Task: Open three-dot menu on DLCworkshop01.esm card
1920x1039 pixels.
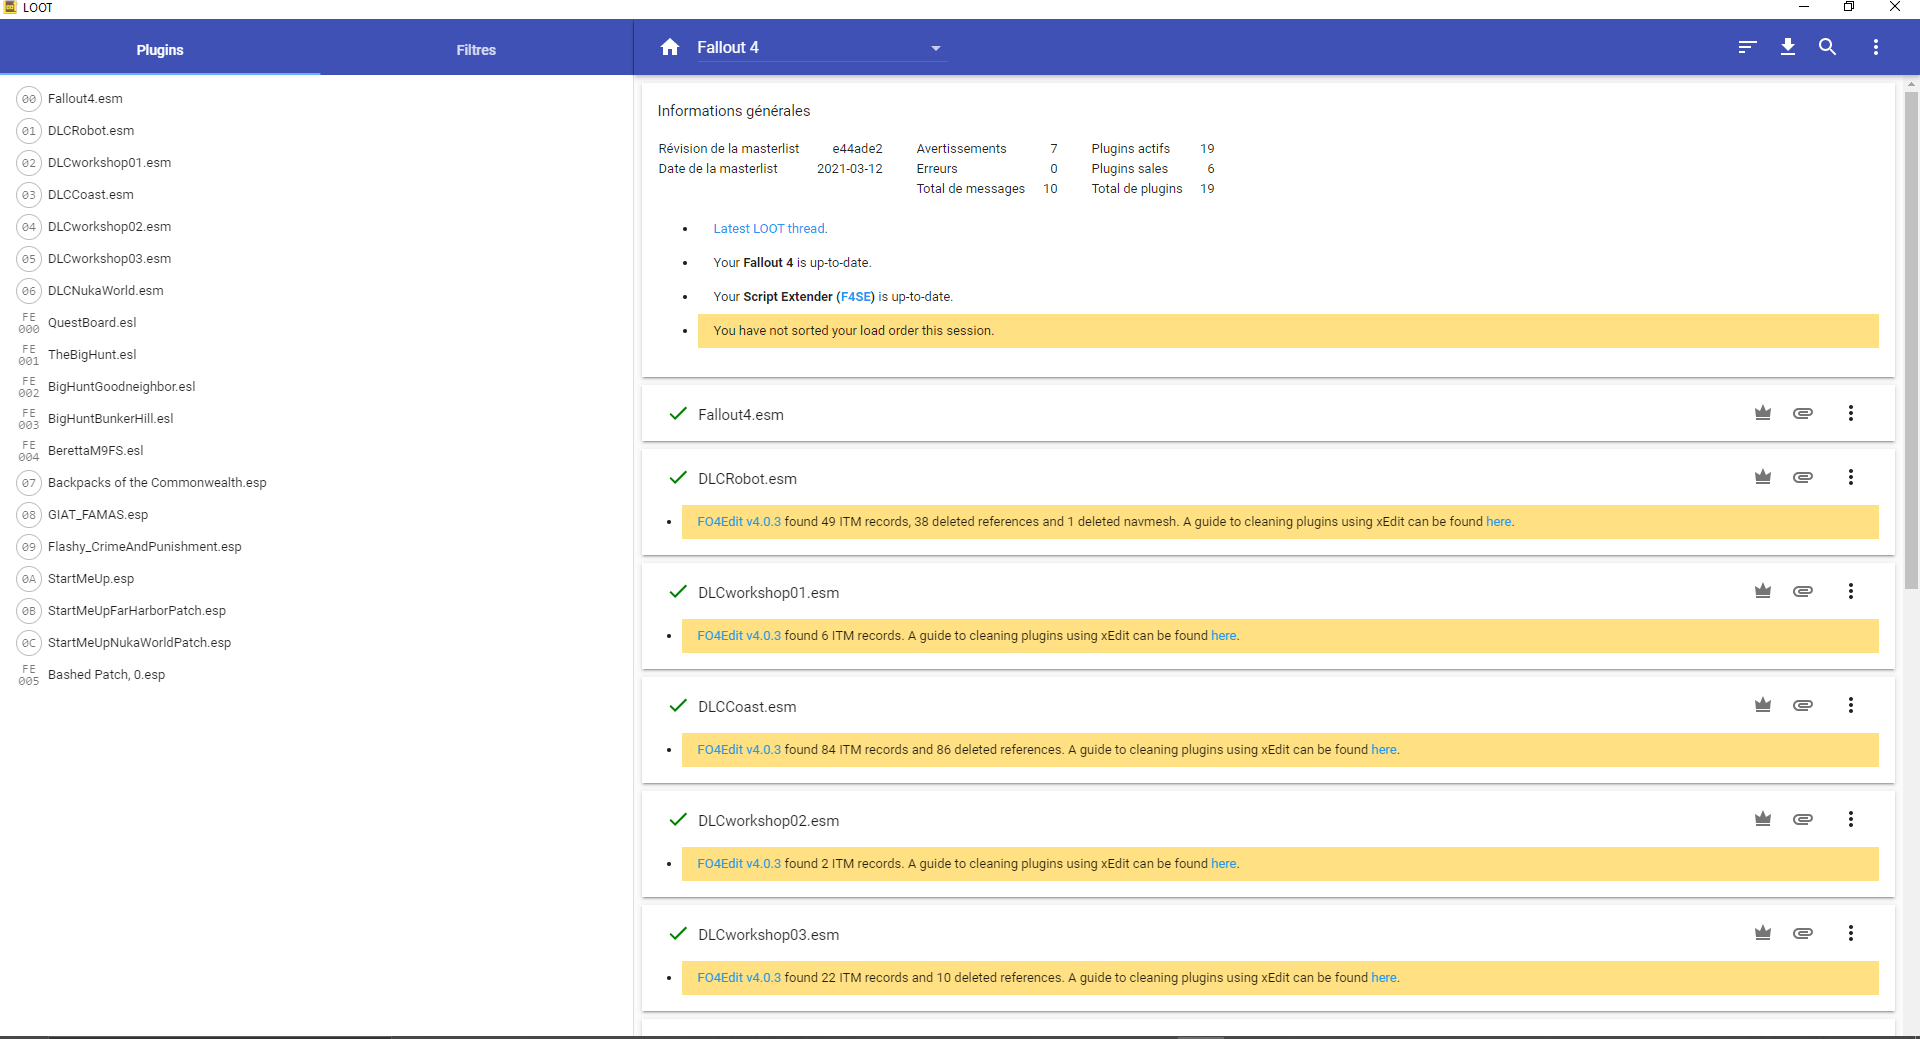Action: (x=1850, y=591)
